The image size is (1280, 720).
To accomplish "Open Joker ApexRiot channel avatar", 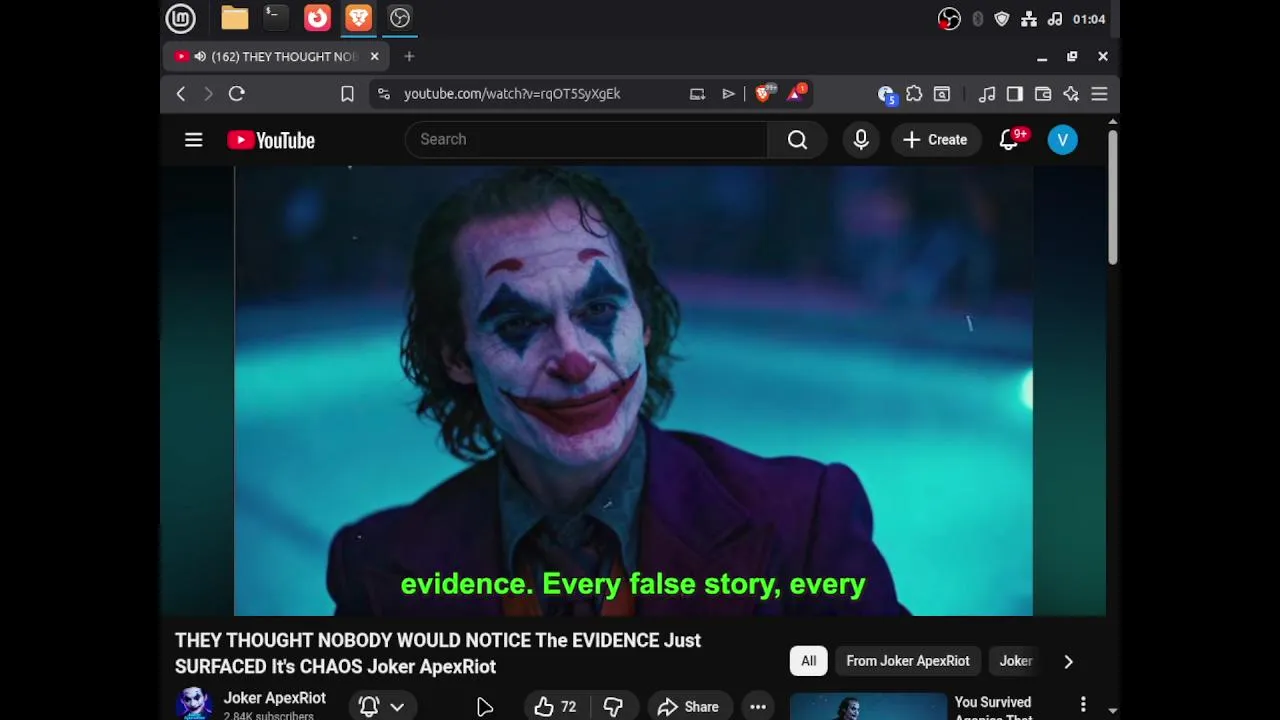I will pyautogui.click(x=194, y=704).
